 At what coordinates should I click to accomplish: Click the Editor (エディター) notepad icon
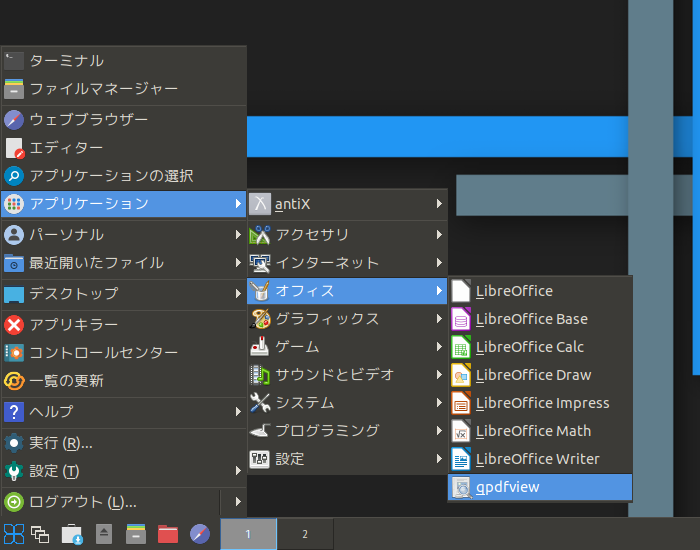tap(14, 148)
